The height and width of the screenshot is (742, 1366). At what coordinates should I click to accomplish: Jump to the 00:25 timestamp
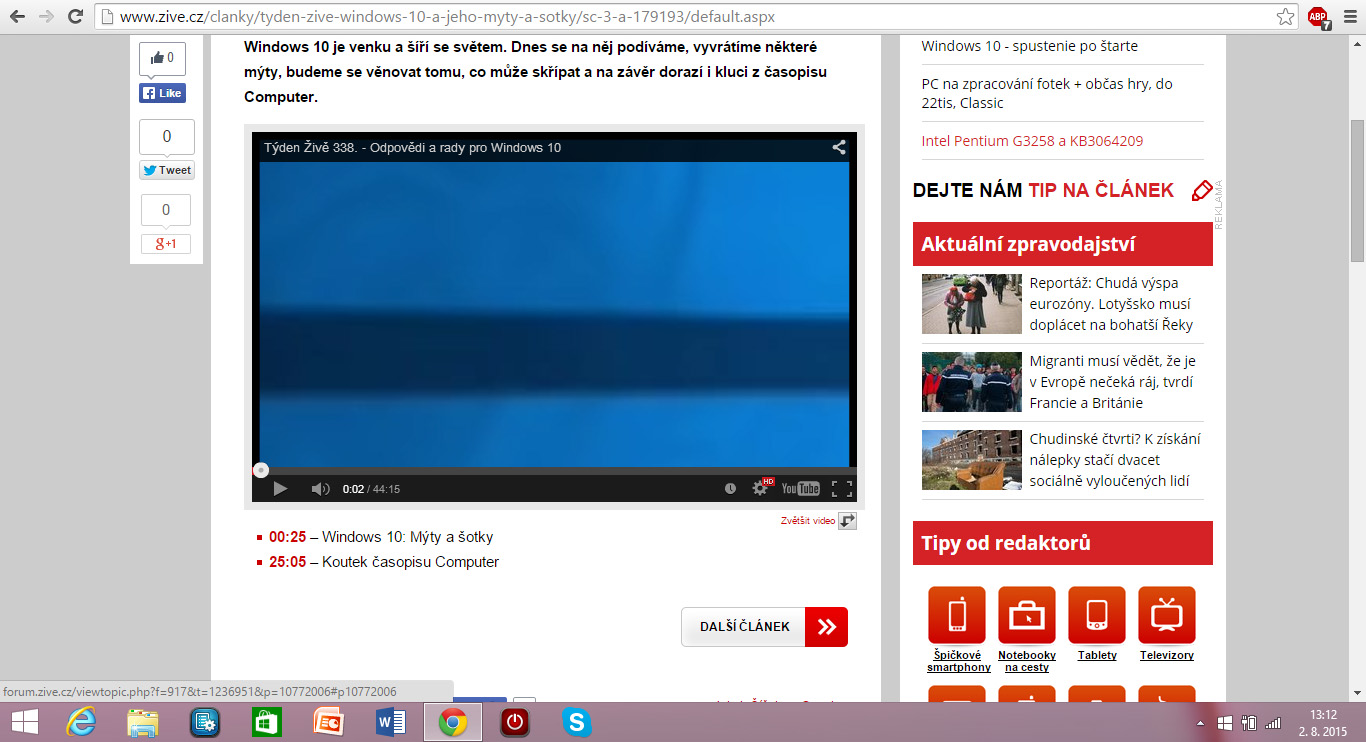pyautogui.click(x=288, y=537)
